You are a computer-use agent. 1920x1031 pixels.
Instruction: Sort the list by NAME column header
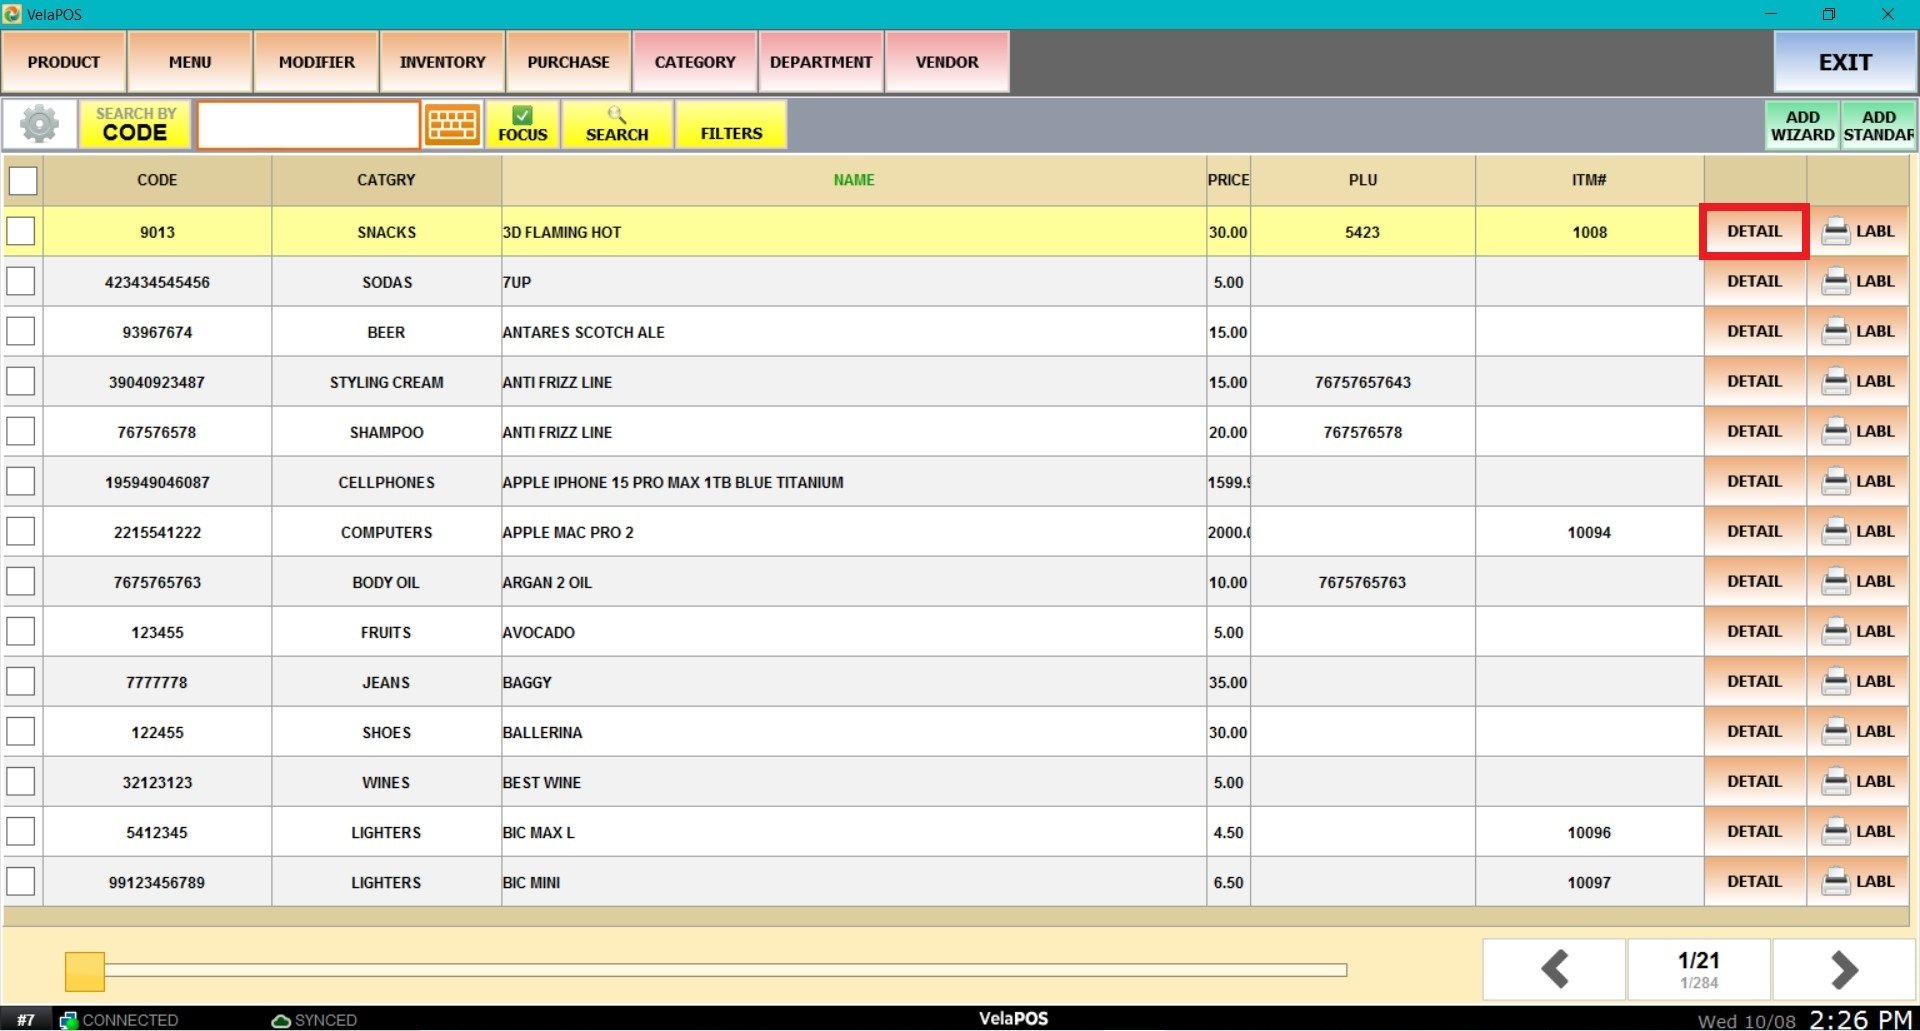point(853,180)
